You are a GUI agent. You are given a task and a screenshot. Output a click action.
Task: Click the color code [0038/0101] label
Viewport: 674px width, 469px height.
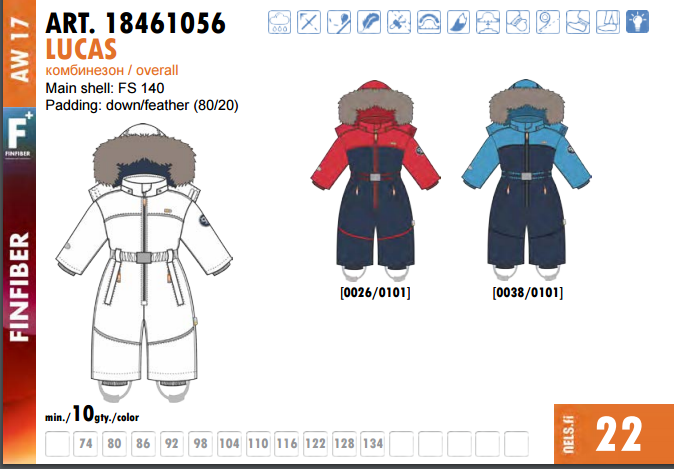click(527, 293)
